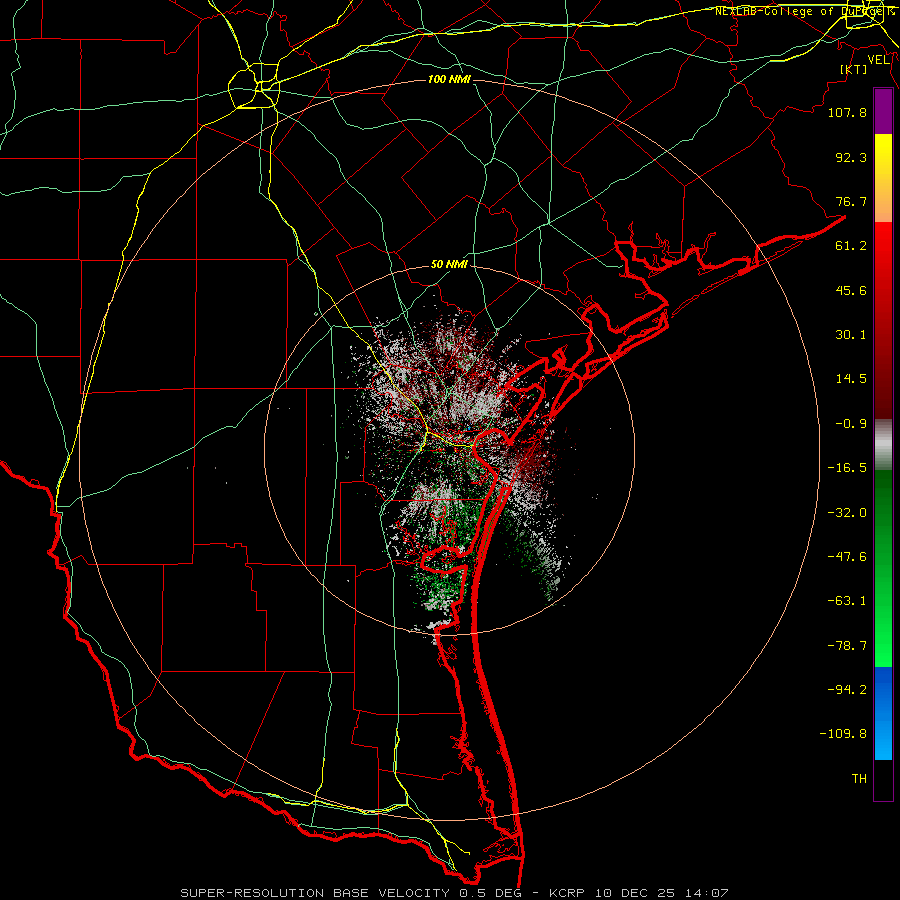Click the '100 NMI' range ring label
This screenshot has height=900, width=900.
(x=449, y=79)
